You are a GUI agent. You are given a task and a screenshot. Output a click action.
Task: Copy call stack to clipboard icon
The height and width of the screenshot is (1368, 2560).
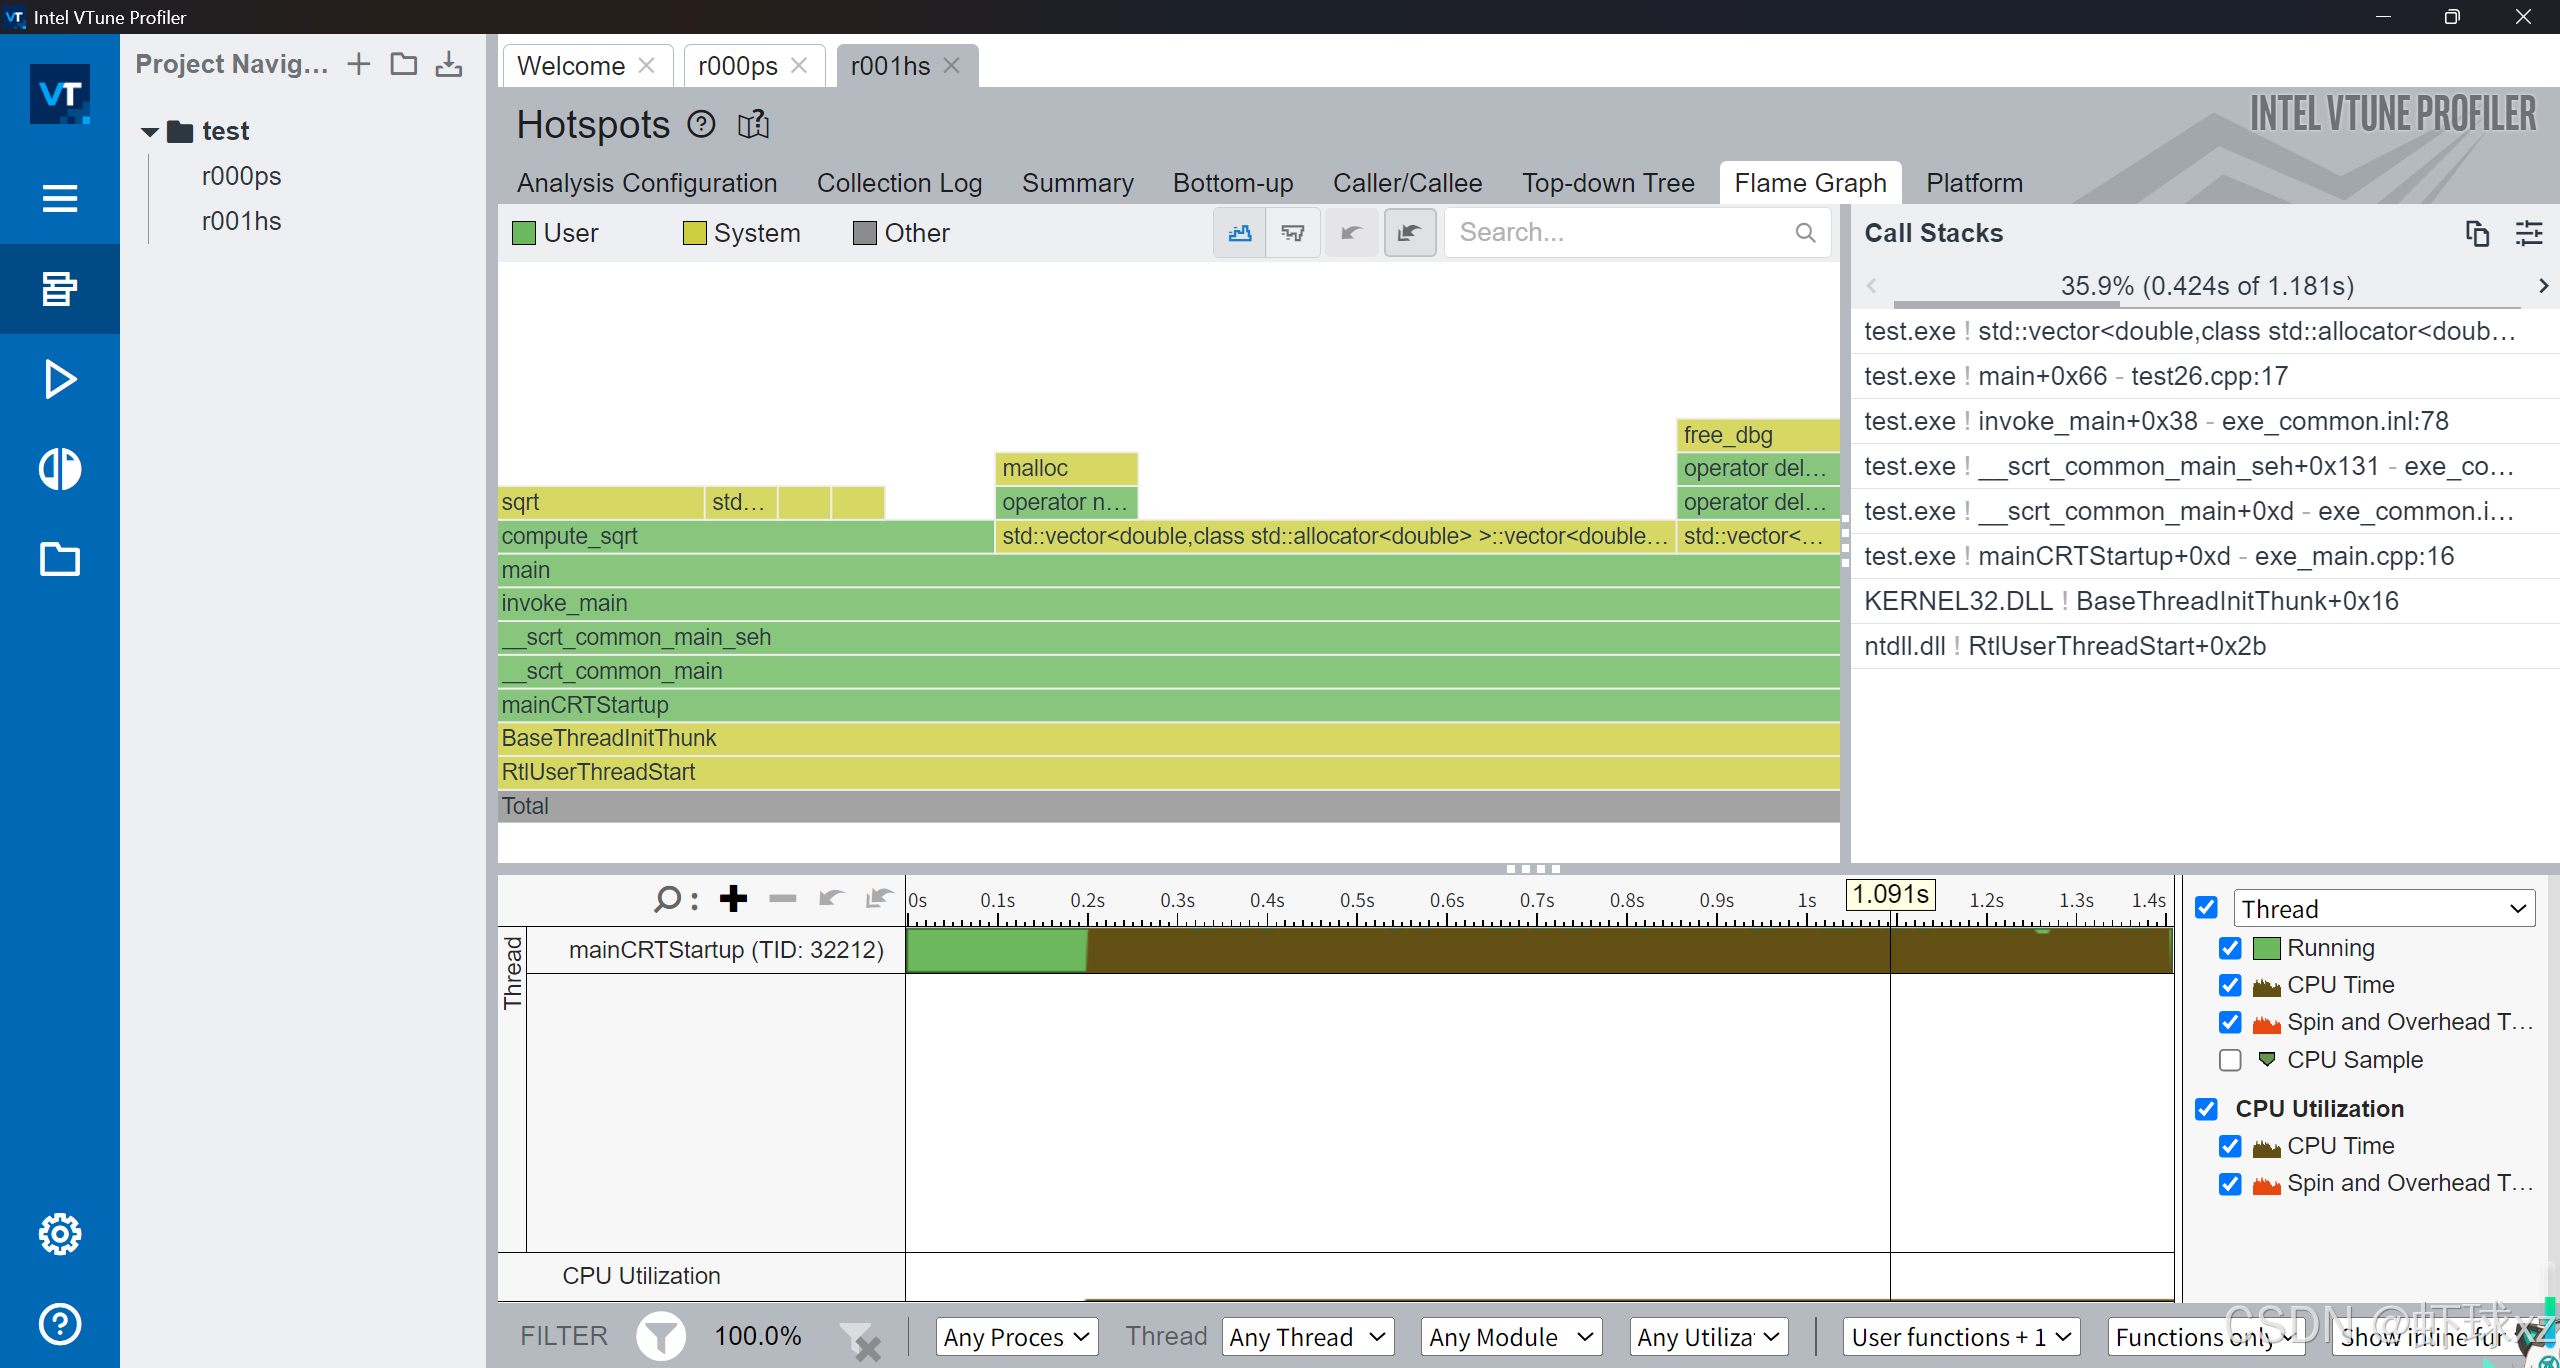(x=2477, y=233)
